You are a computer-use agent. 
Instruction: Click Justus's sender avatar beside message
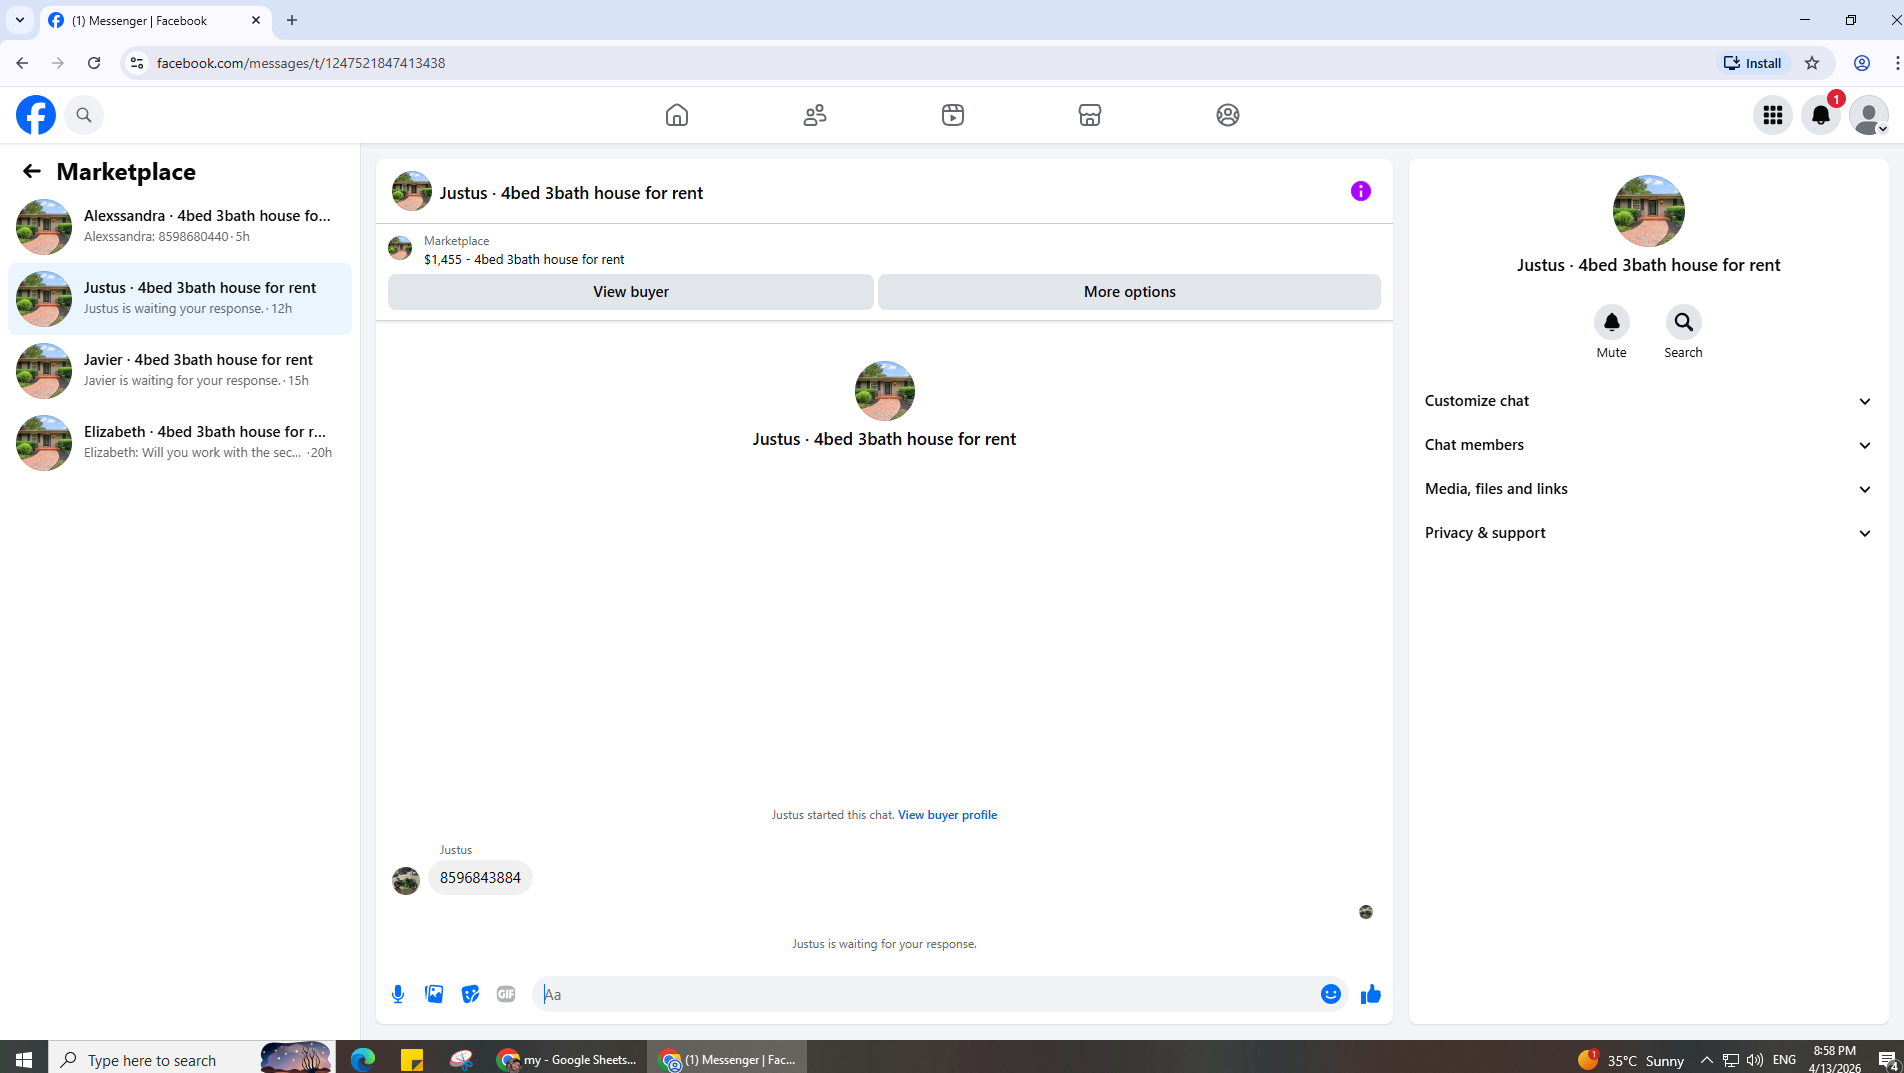click(406, 881)
